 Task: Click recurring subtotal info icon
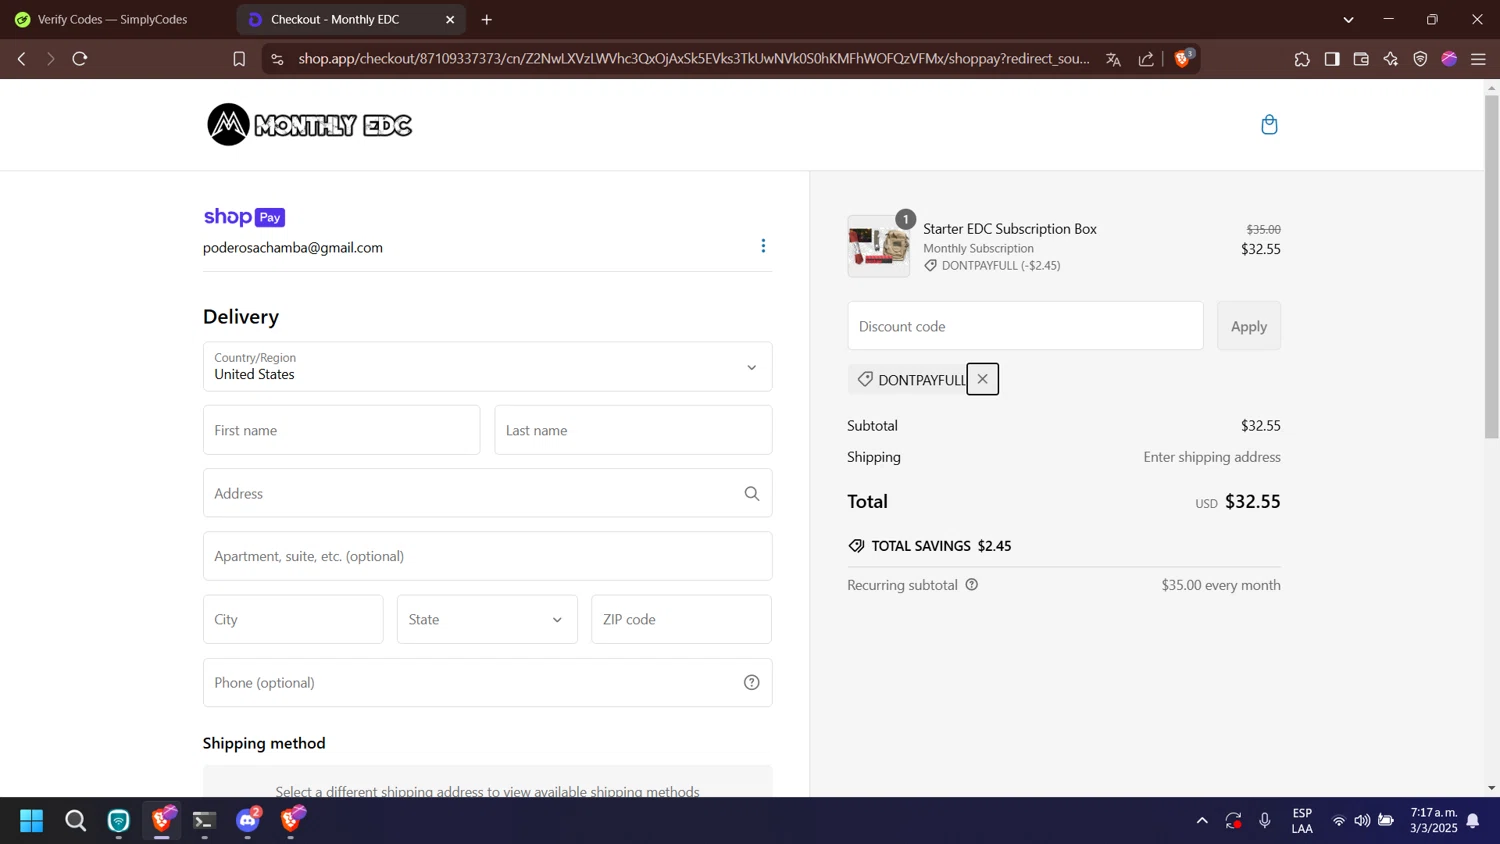click(x=972, y=585)
